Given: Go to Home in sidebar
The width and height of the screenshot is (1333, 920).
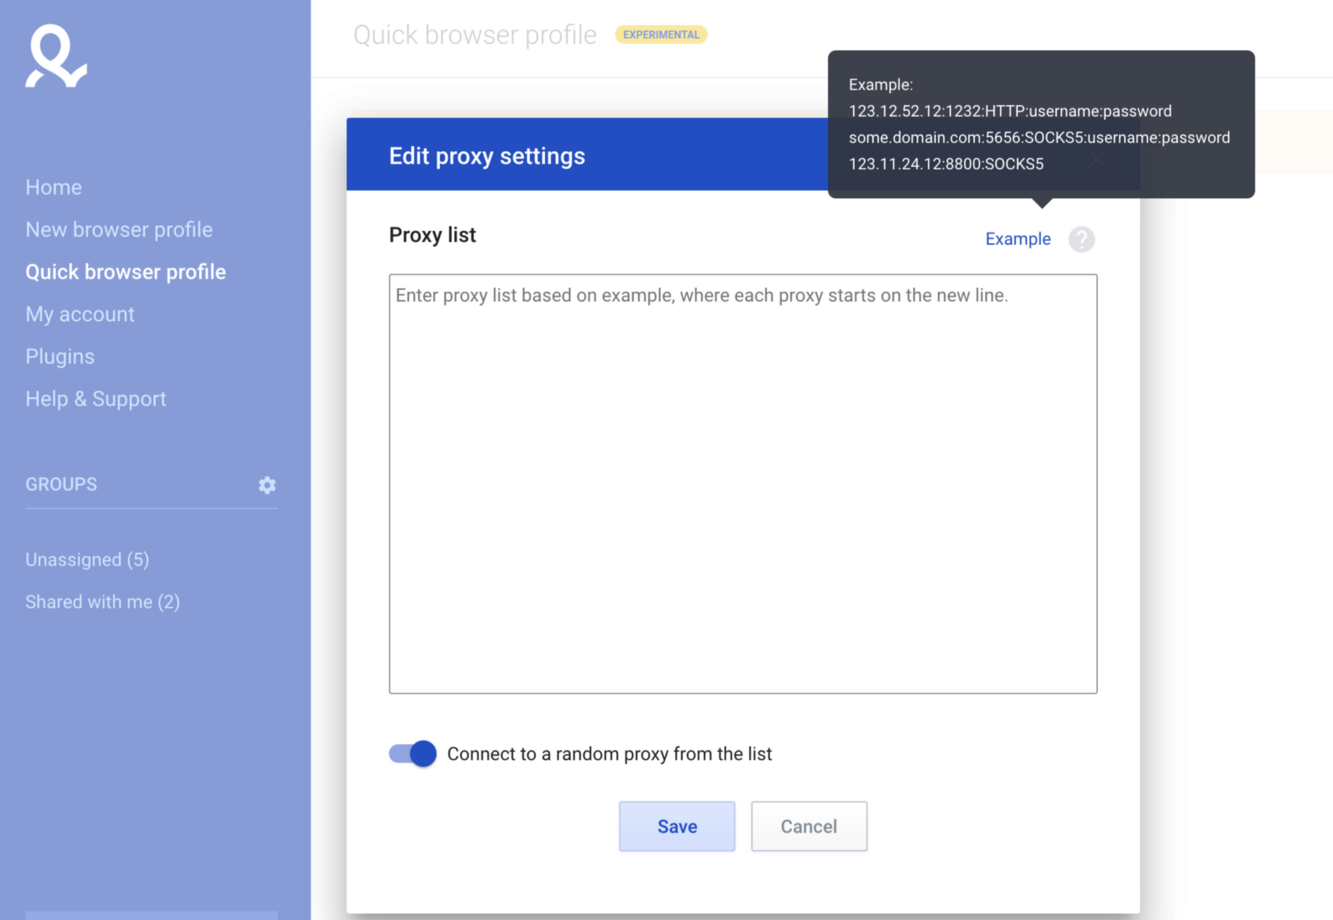Looking at the screenshot, I should (x=54, y=187).
